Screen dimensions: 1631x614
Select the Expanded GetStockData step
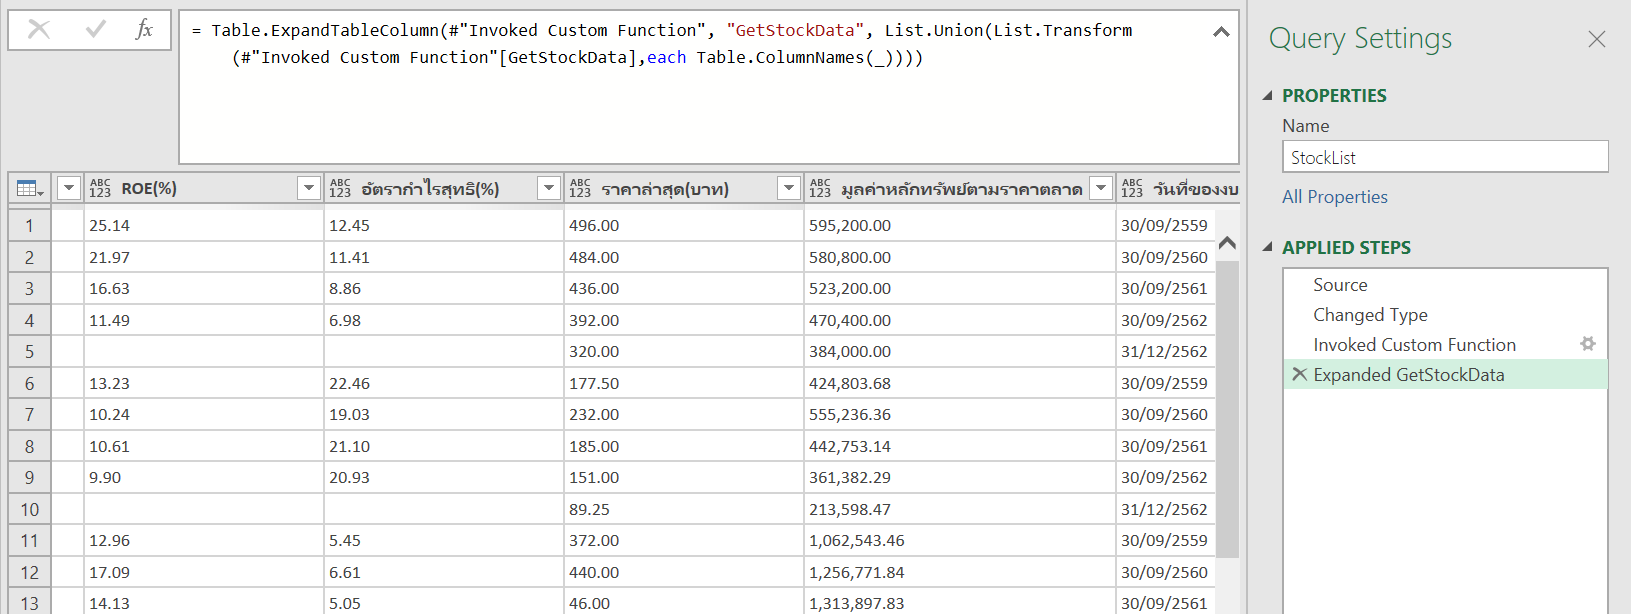[x=1445, y=375]
